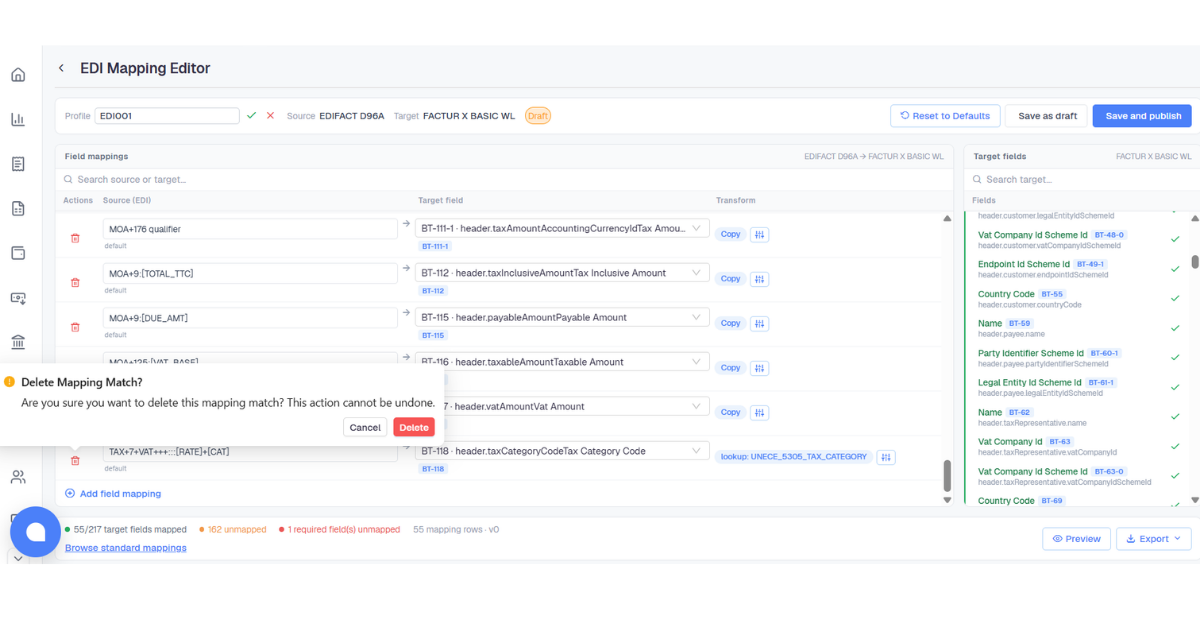The image size is (1200, 627).
Task: Select the Copy transform tag for BT-111-1
Action: [731, 234]
